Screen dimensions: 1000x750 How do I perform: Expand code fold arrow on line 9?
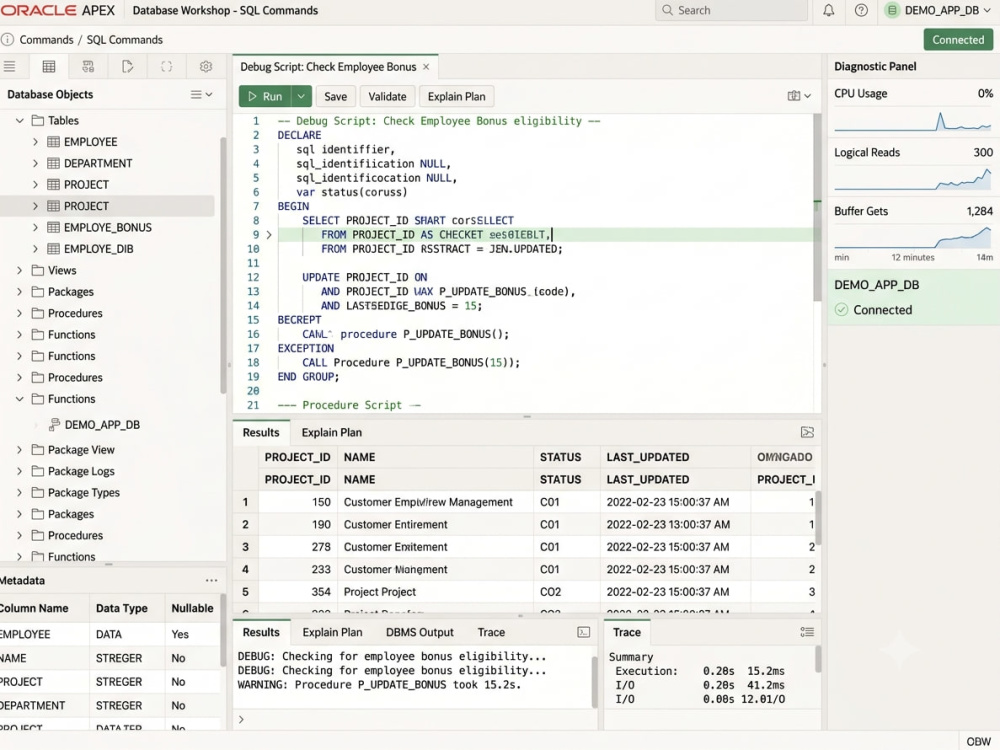268,235
